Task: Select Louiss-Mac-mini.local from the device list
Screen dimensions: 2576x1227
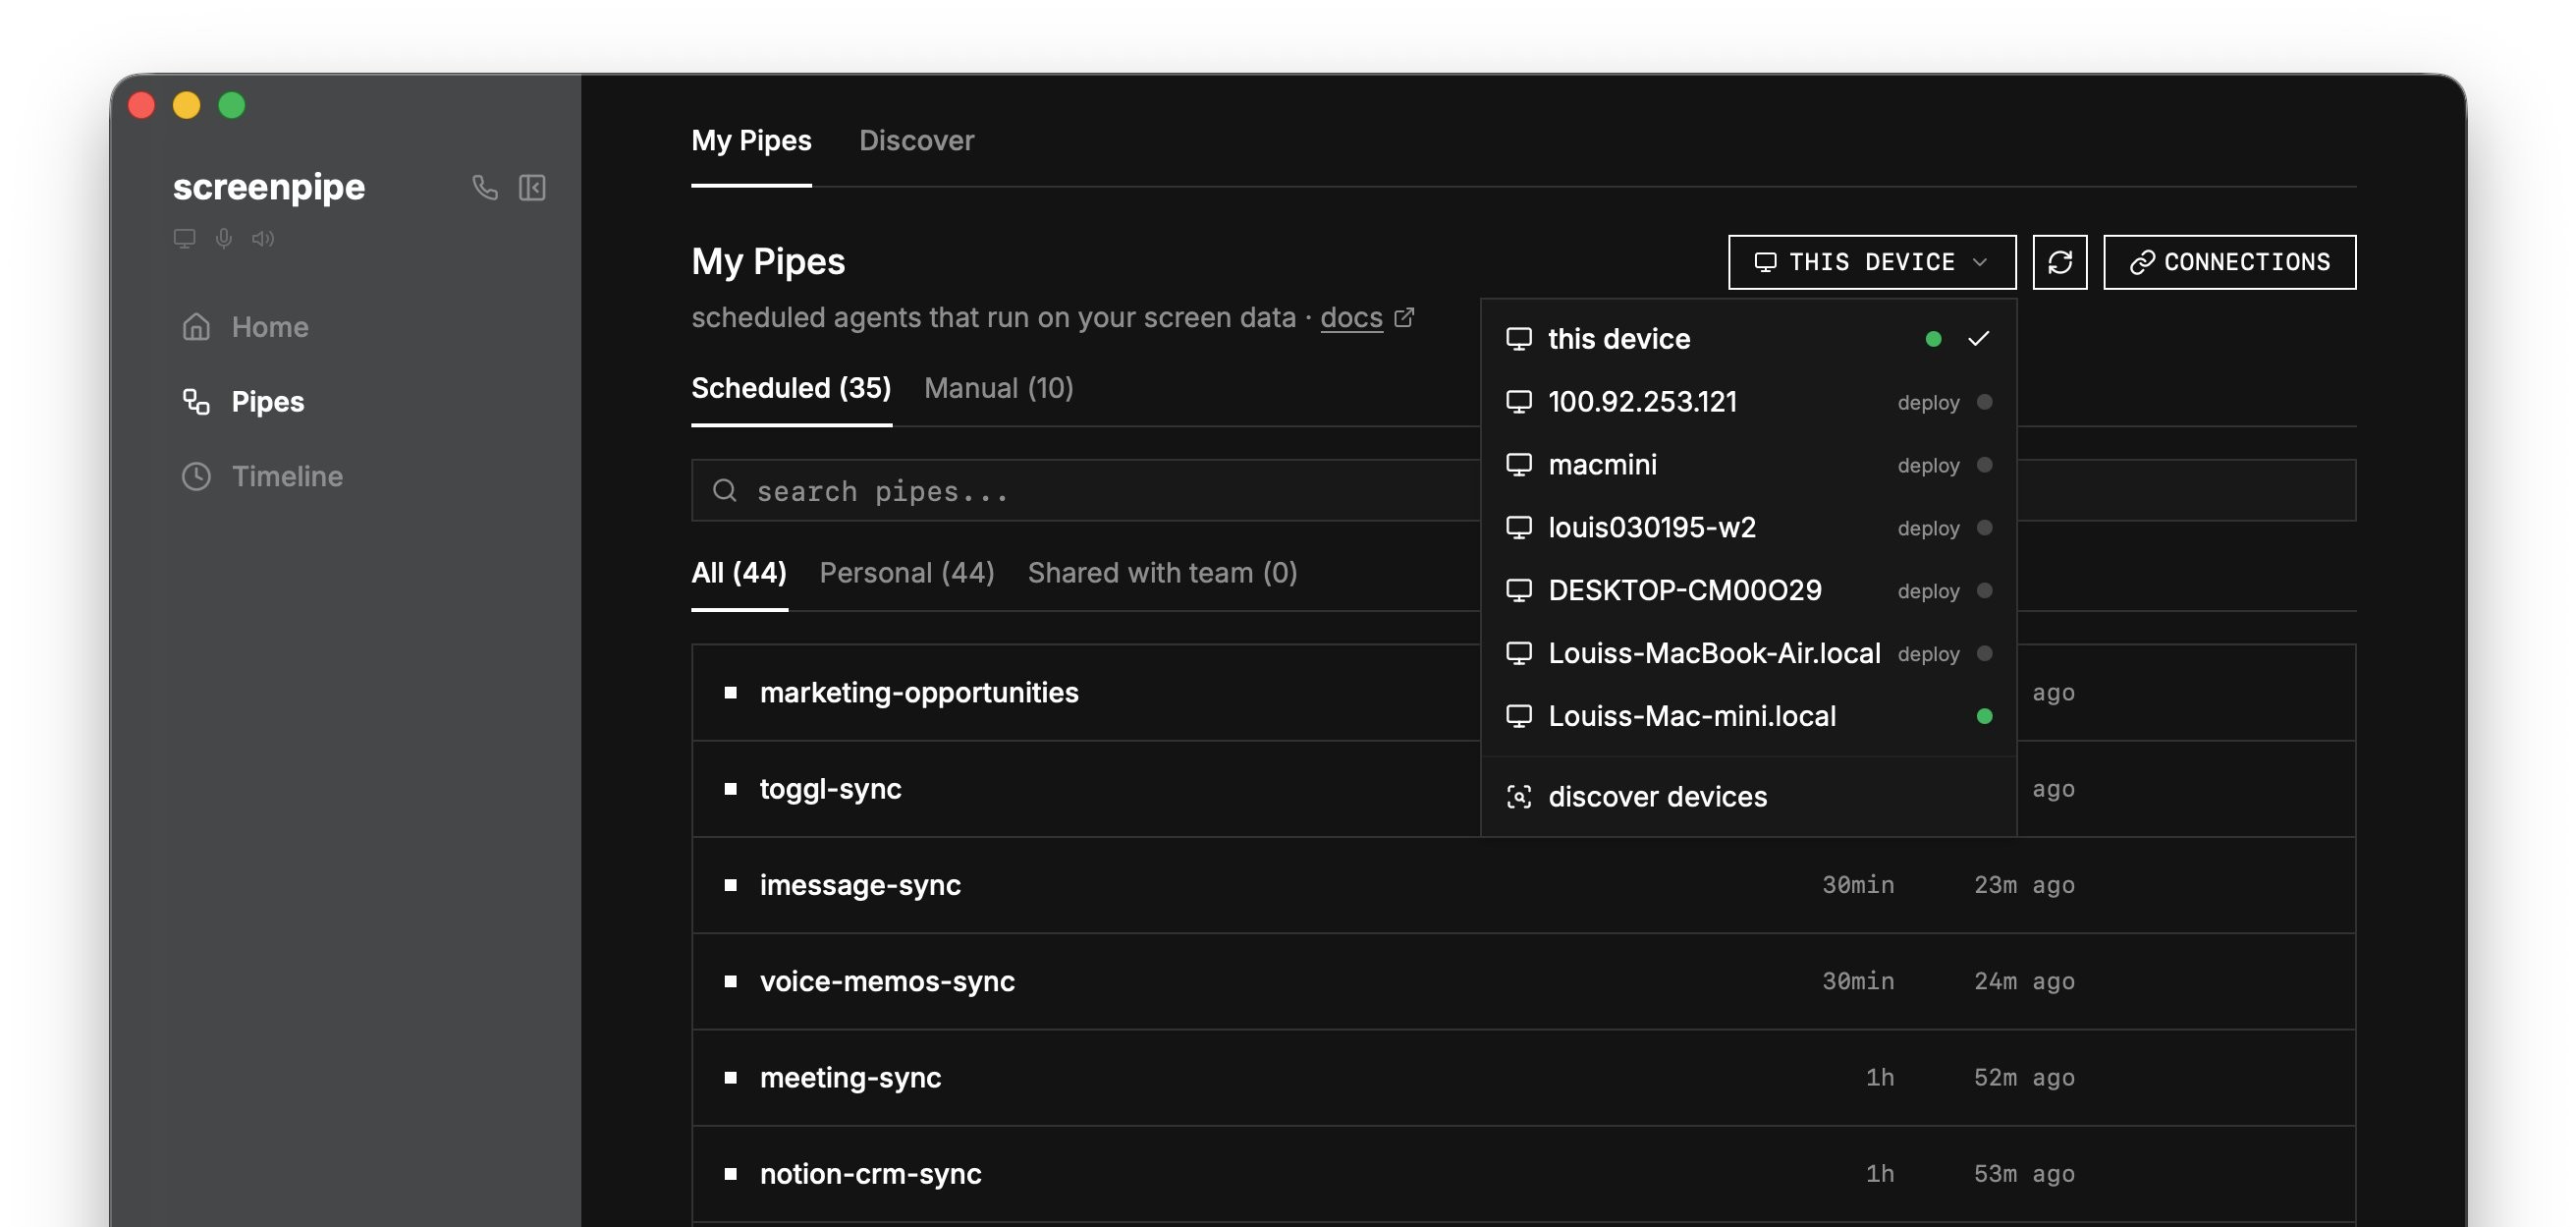Action: pos(1692,716)
